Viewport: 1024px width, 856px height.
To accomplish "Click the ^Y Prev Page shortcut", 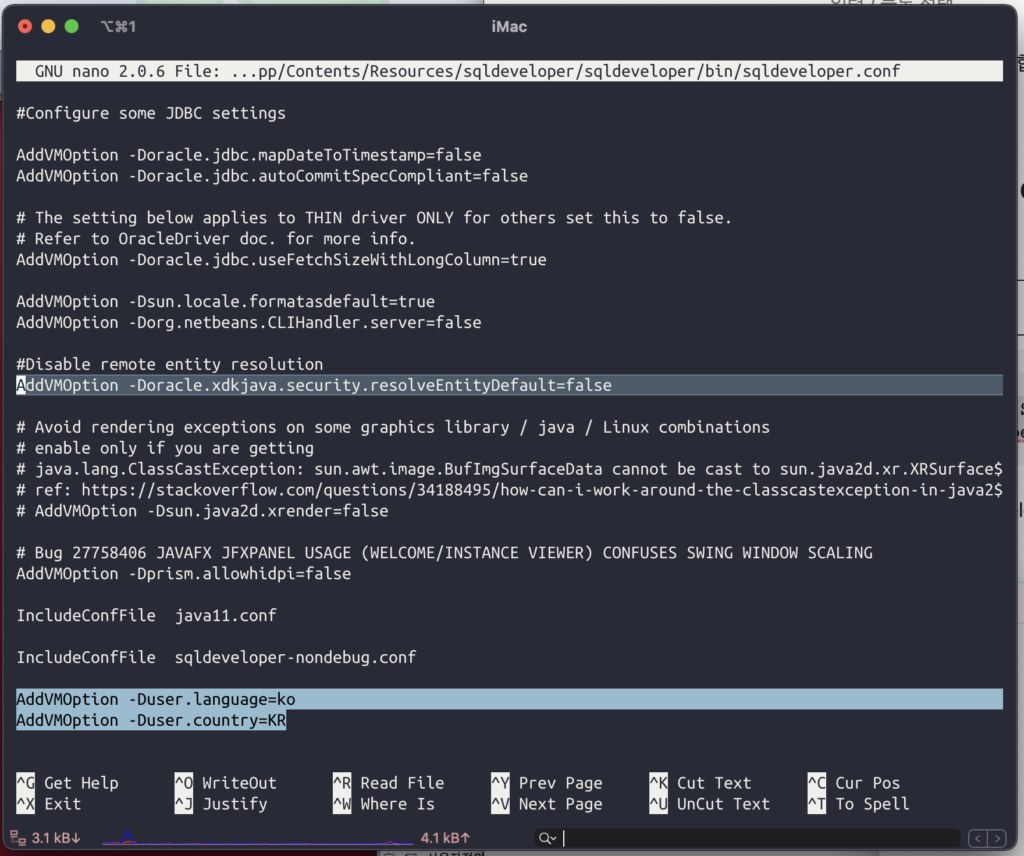I will coord(547,783).
